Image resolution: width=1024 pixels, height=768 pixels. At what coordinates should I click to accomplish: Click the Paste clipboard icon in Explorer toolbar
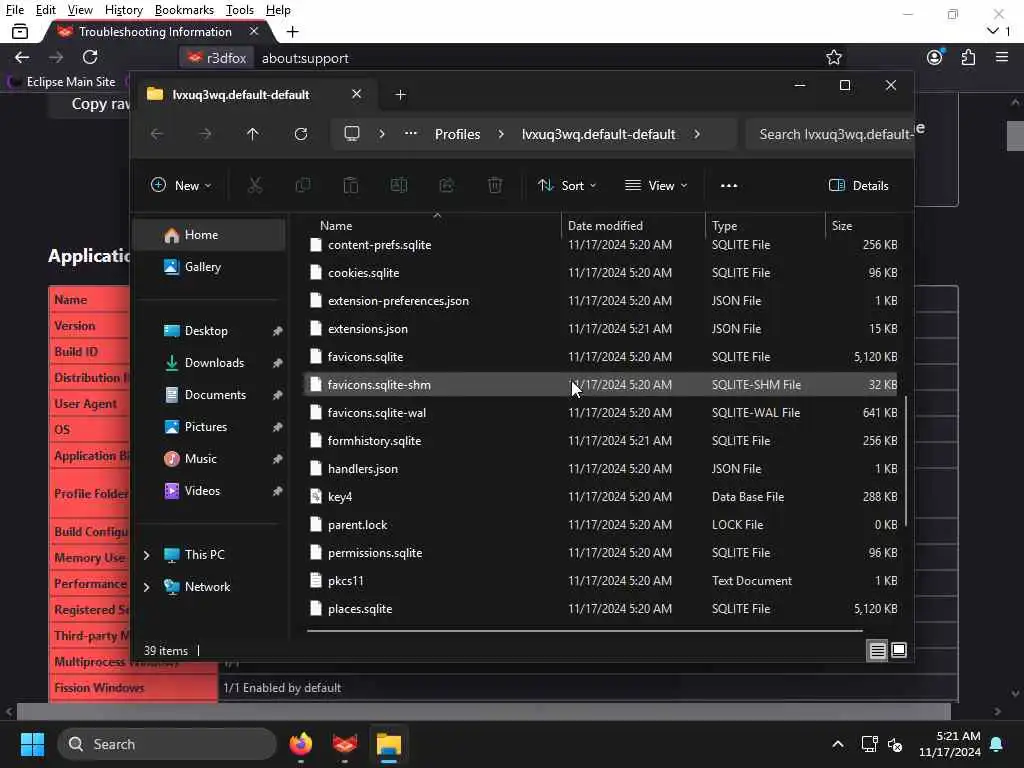351,185
